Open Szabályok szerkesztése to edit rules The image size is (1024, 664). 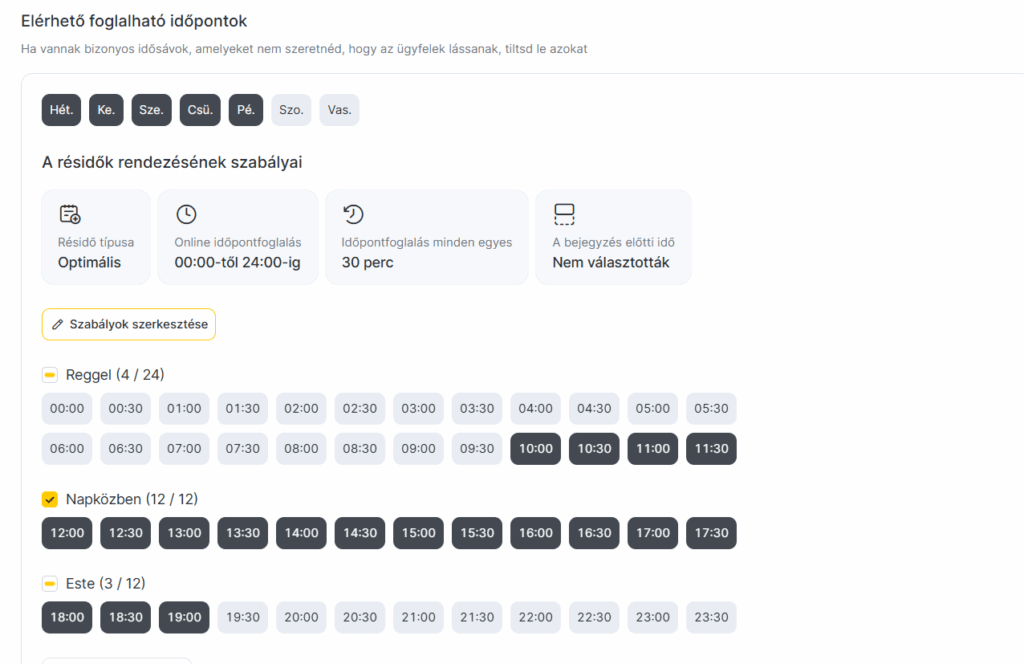point(129,325)
